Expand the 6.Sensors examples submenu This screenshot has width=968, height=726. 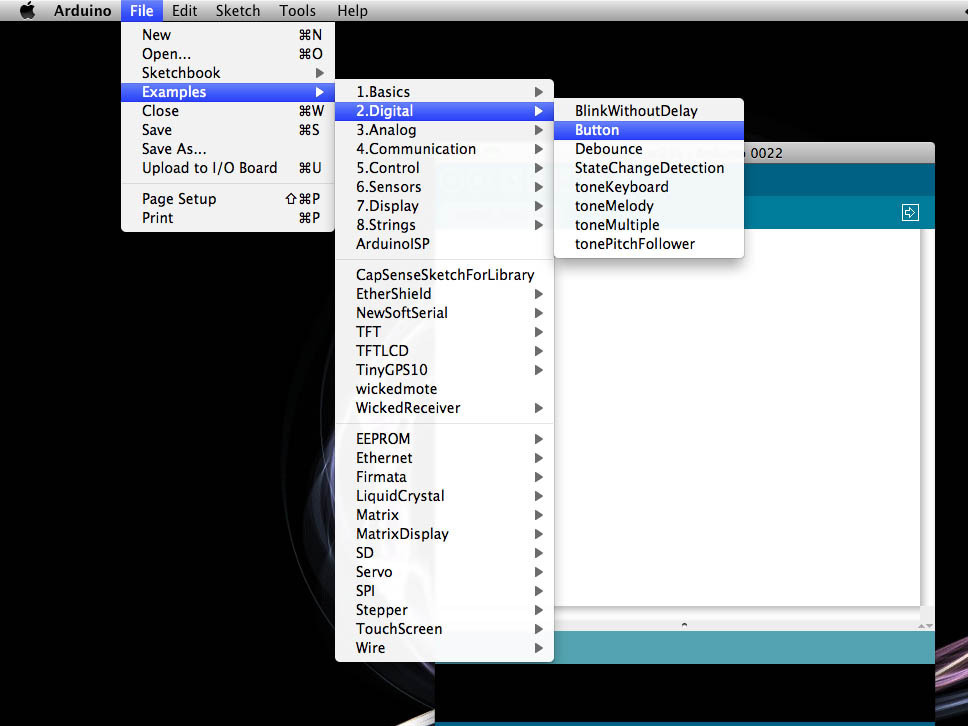click(x=444, y=187)
